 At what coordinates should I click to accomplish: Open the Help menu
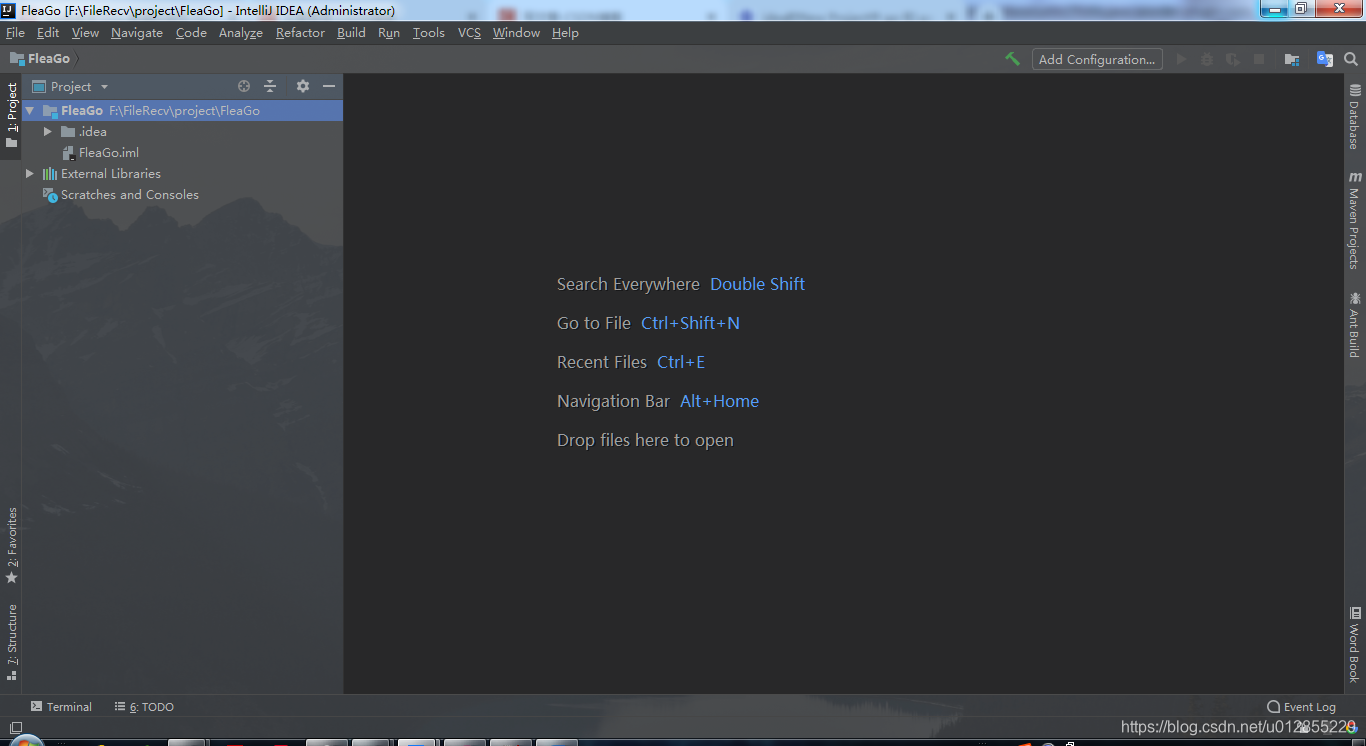pos(565,33)
